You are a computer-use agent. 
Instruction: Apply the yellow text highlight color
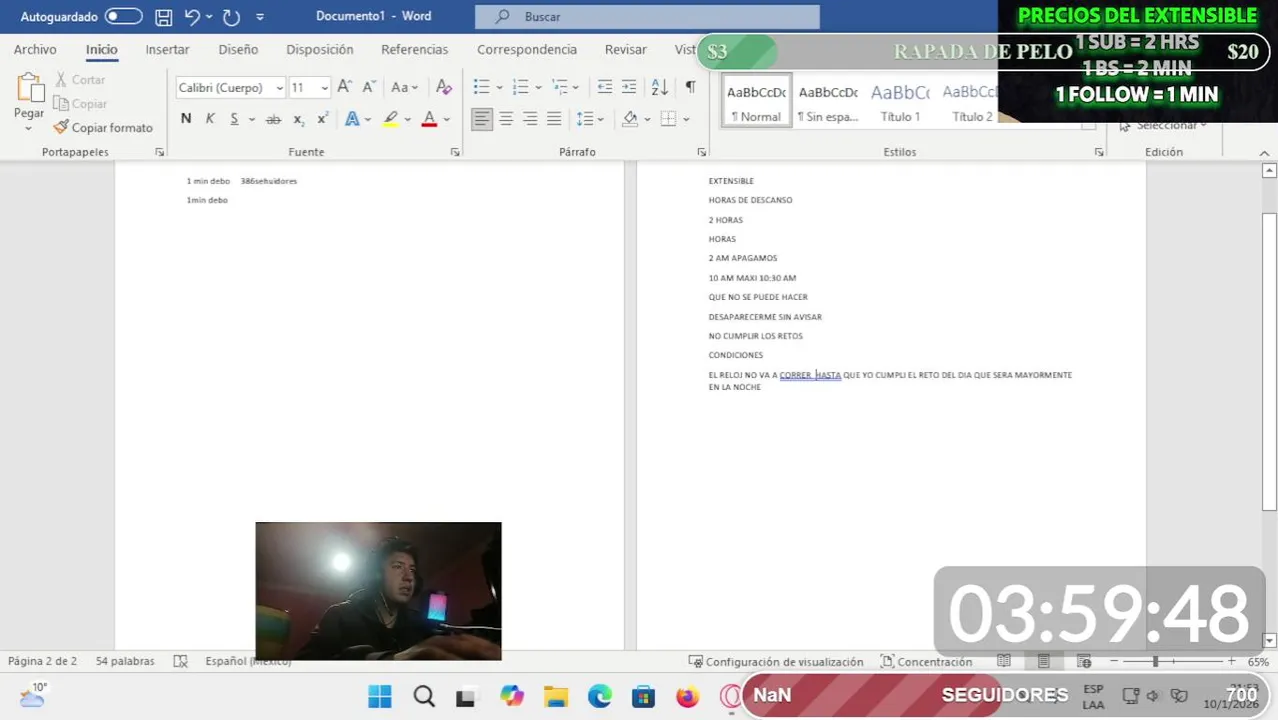tap(391, 119)
